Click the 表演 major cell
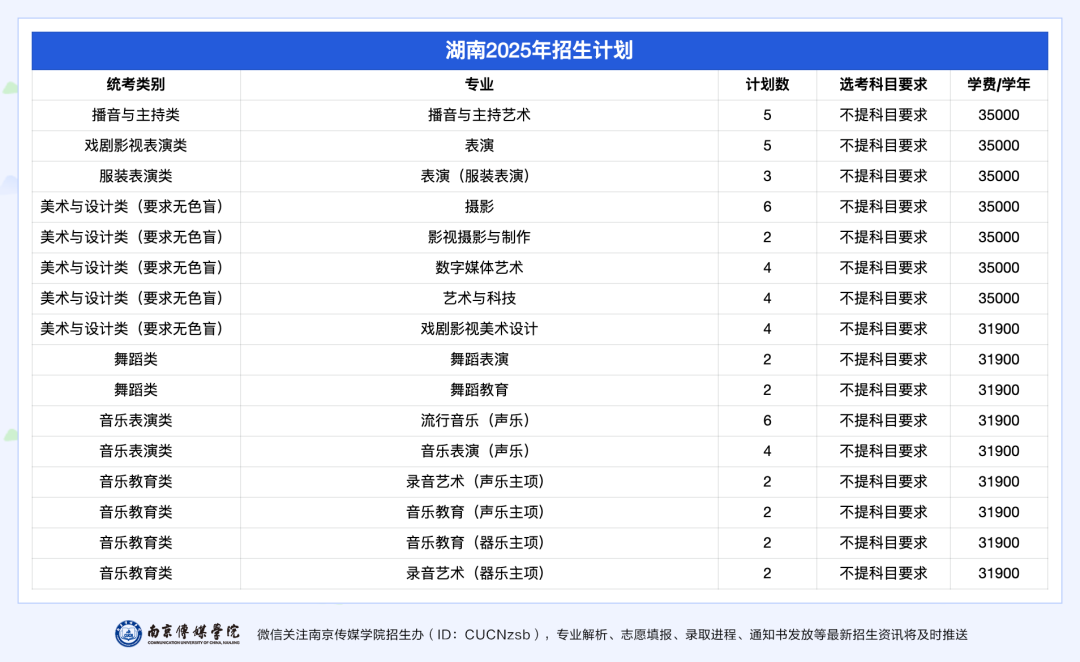The width and height of the screenshot is (1080, 662). click(x=479, y=145)
